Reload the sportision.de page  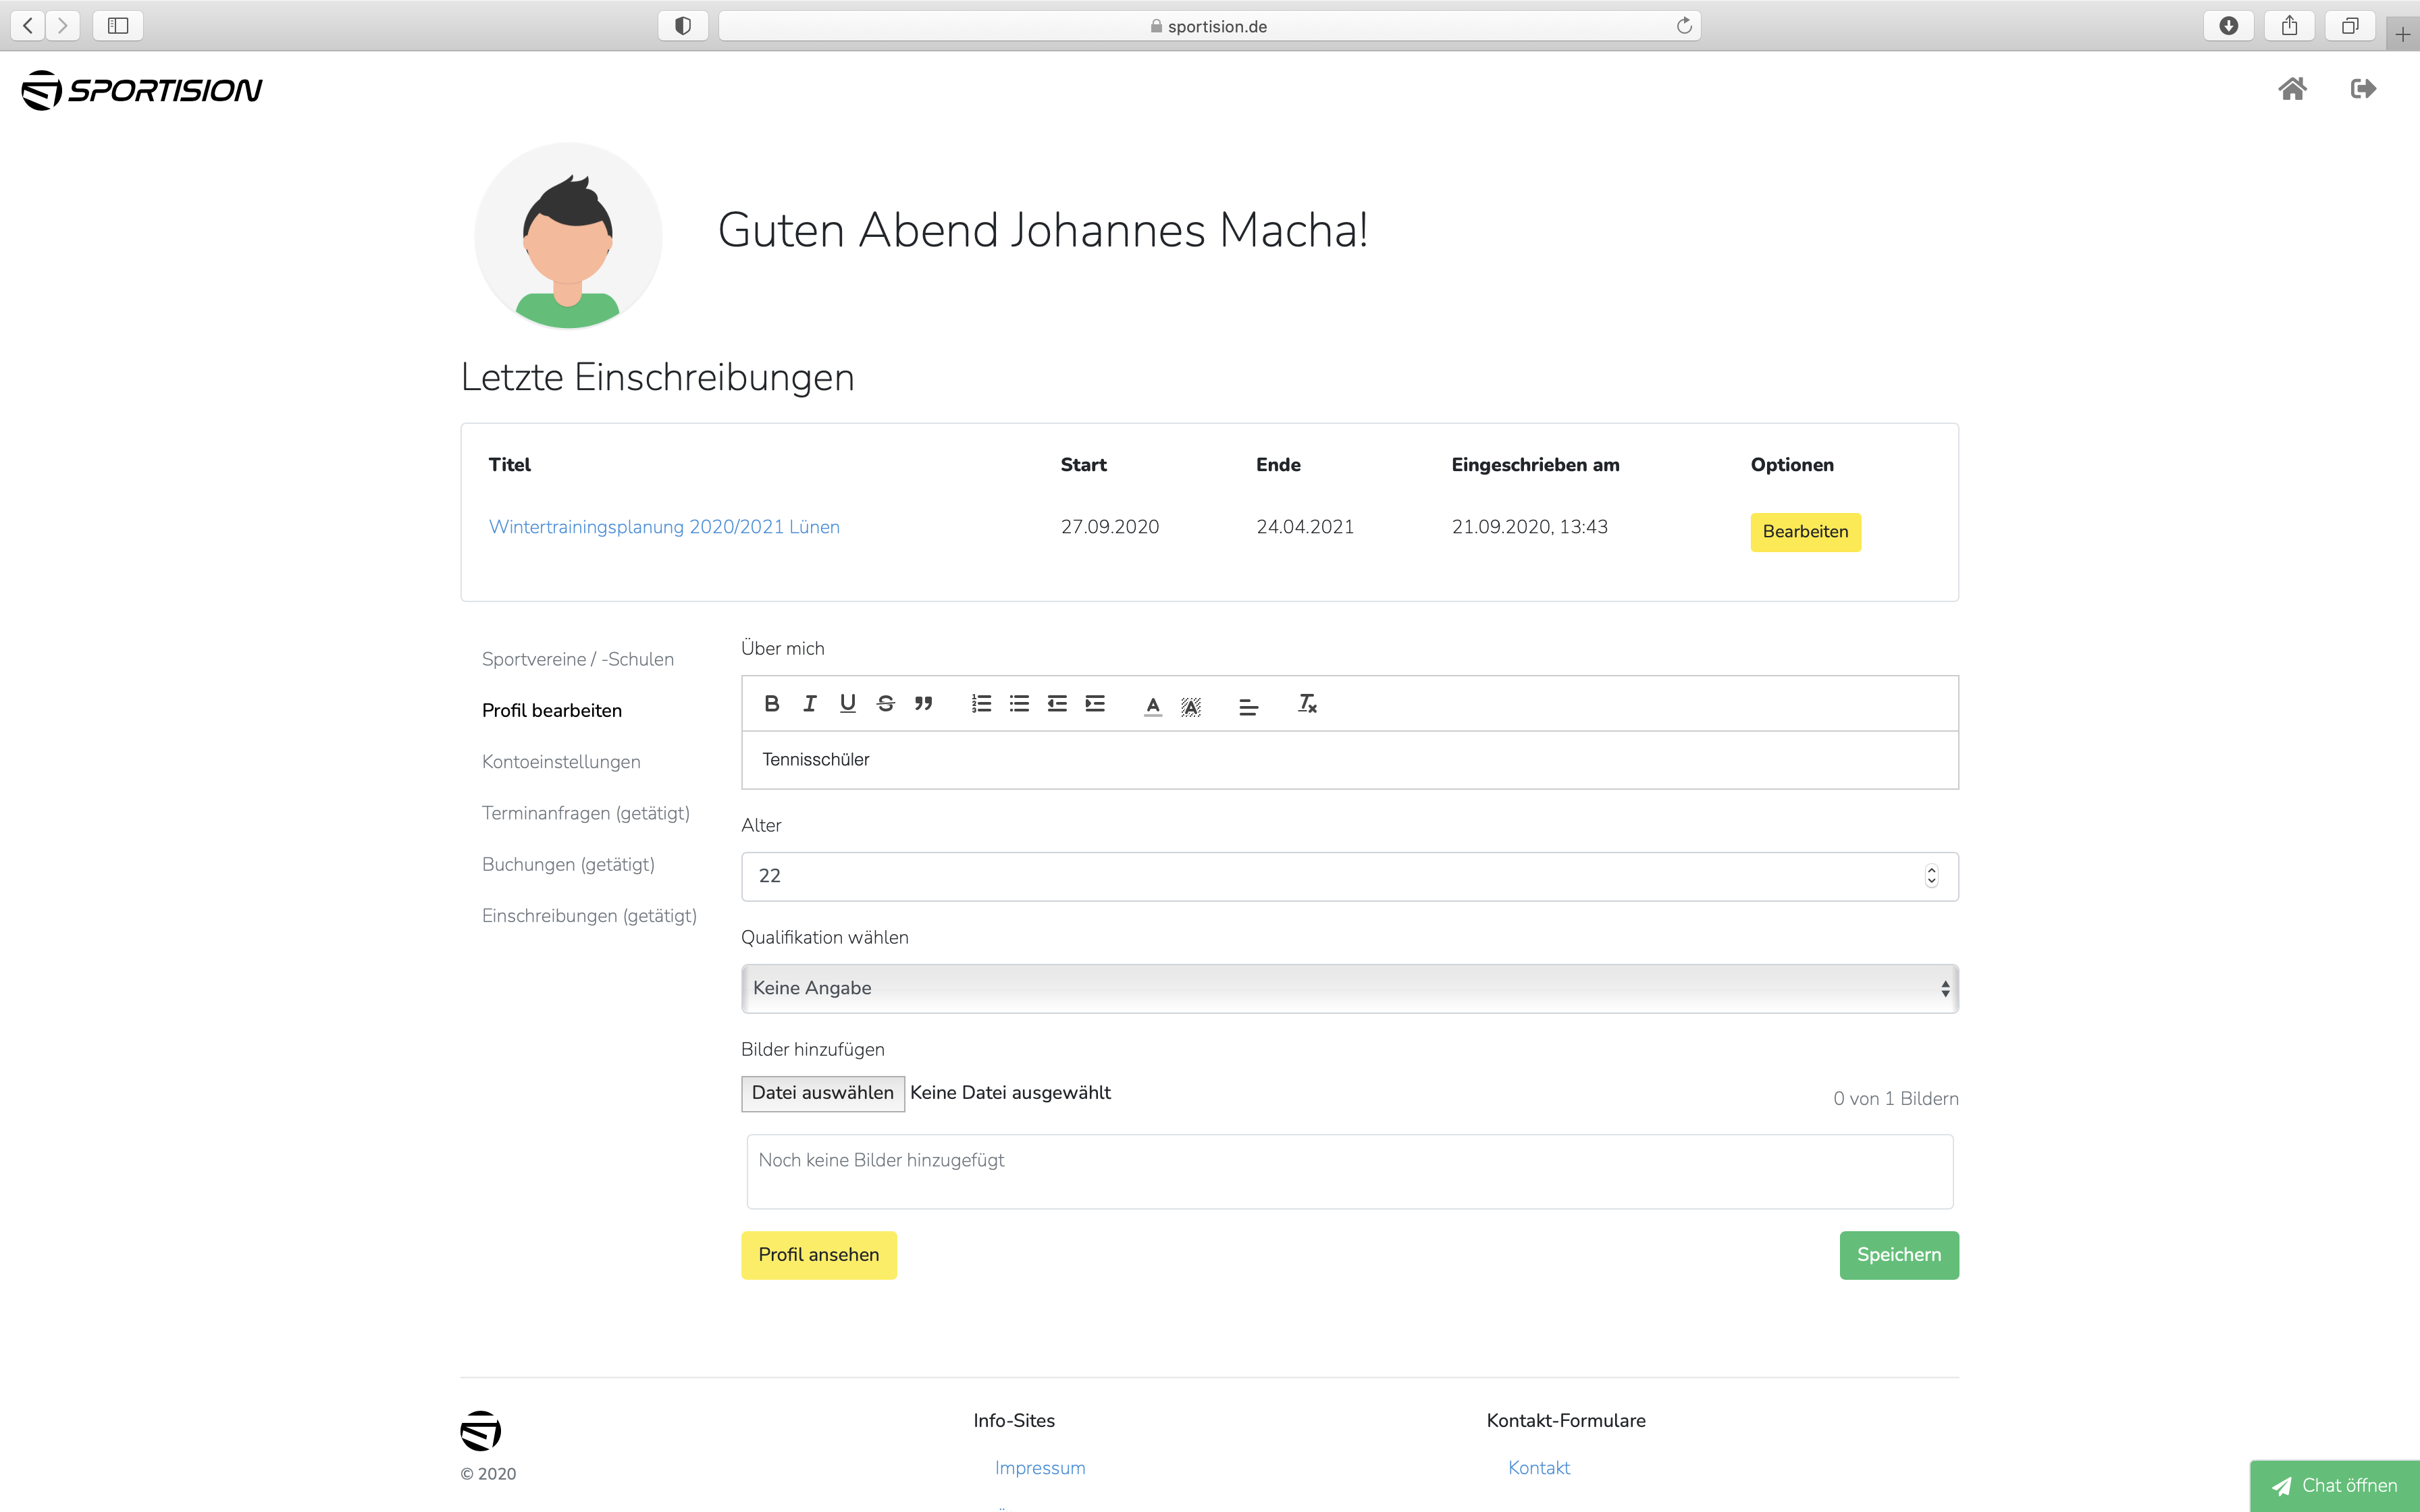1684,26
